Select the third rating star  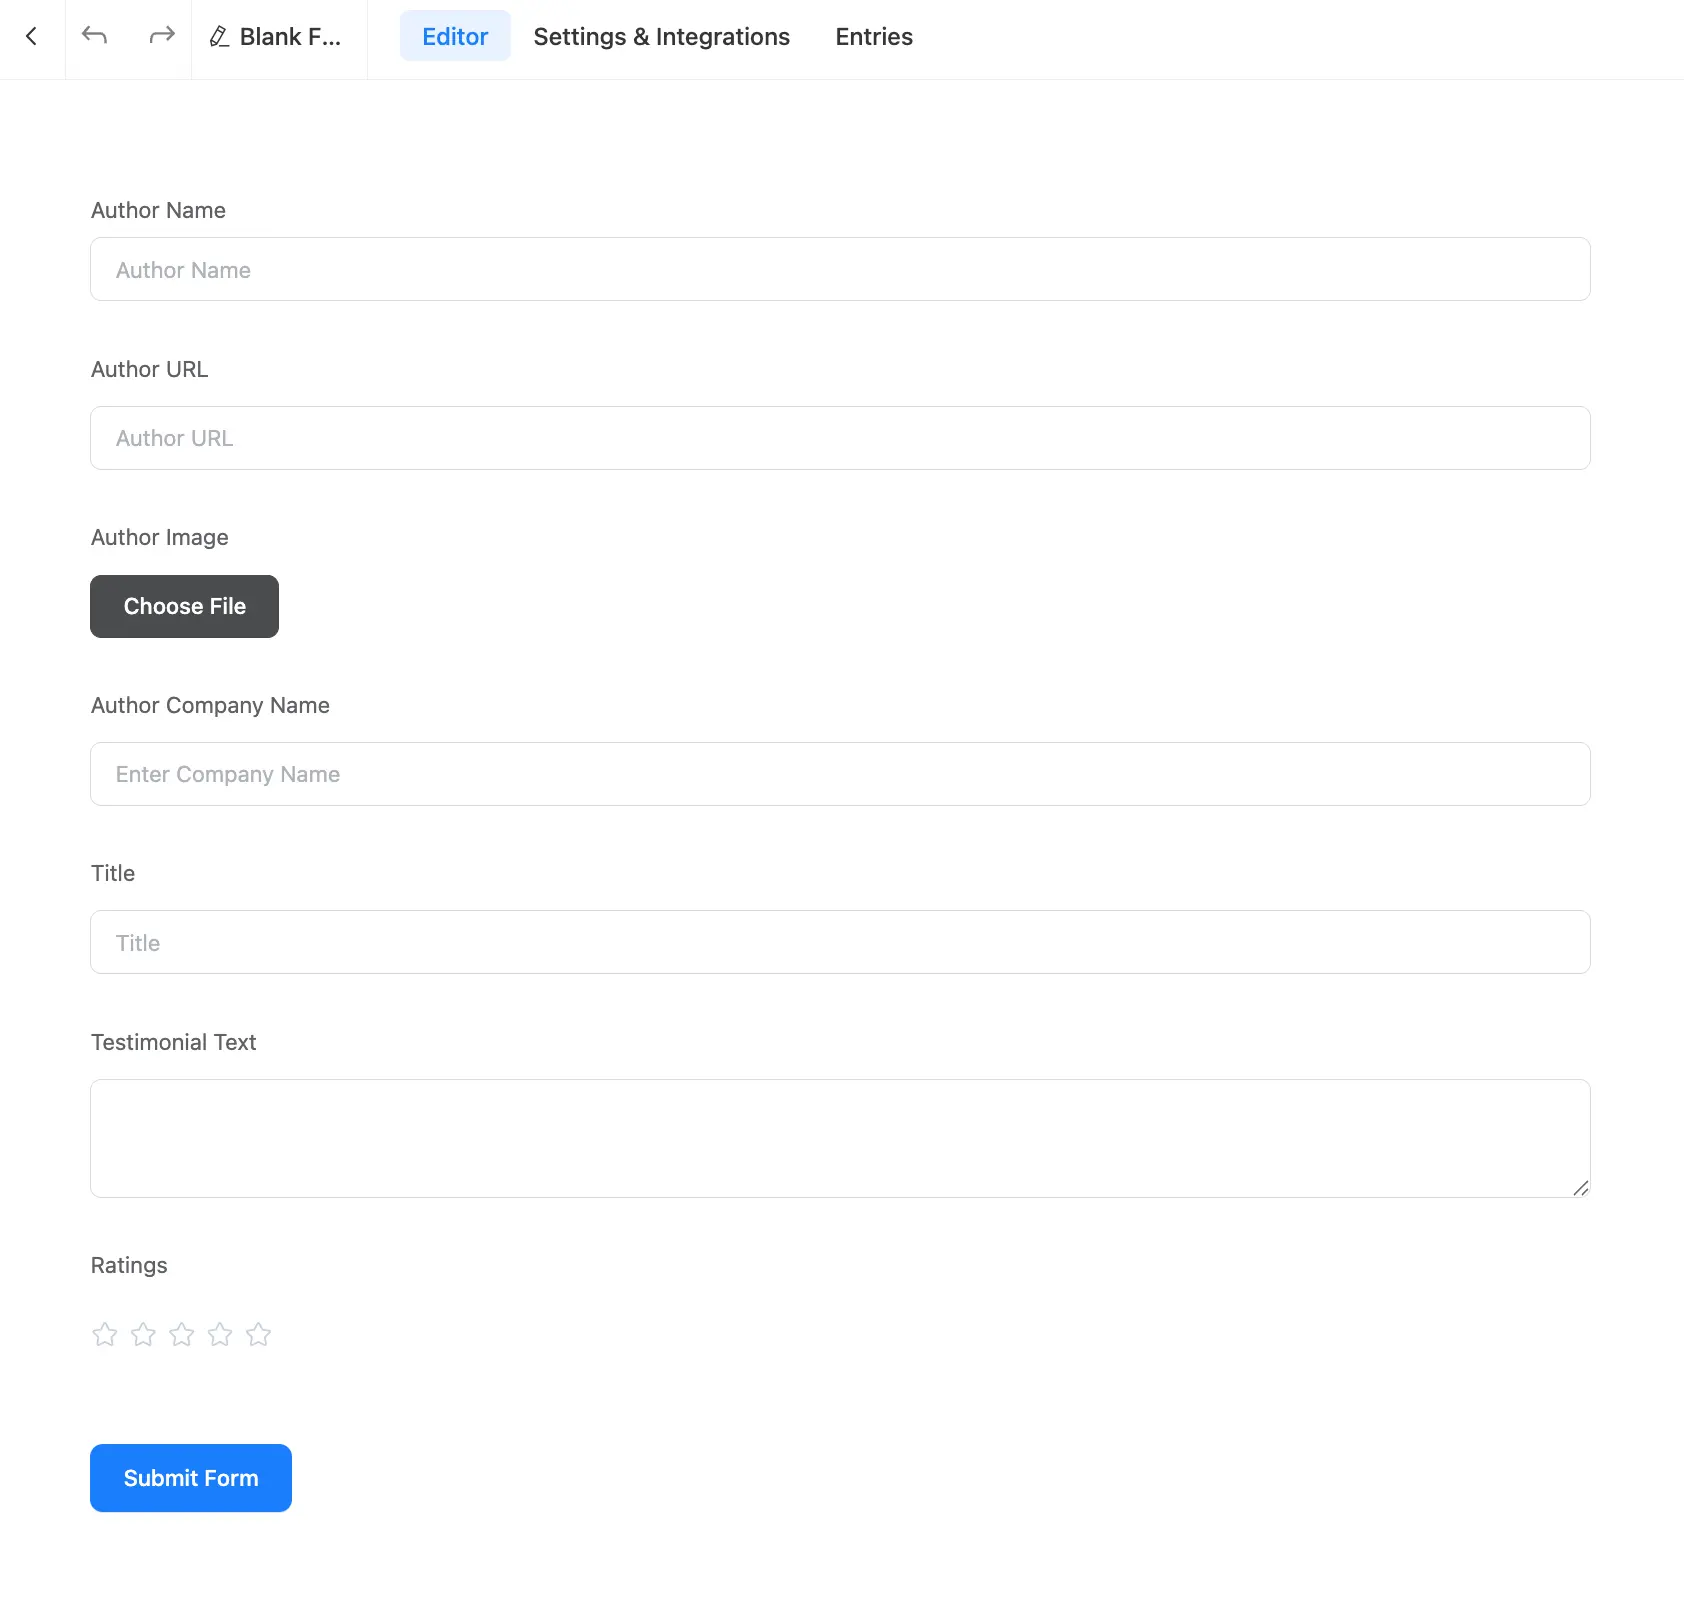(182, 1334)
